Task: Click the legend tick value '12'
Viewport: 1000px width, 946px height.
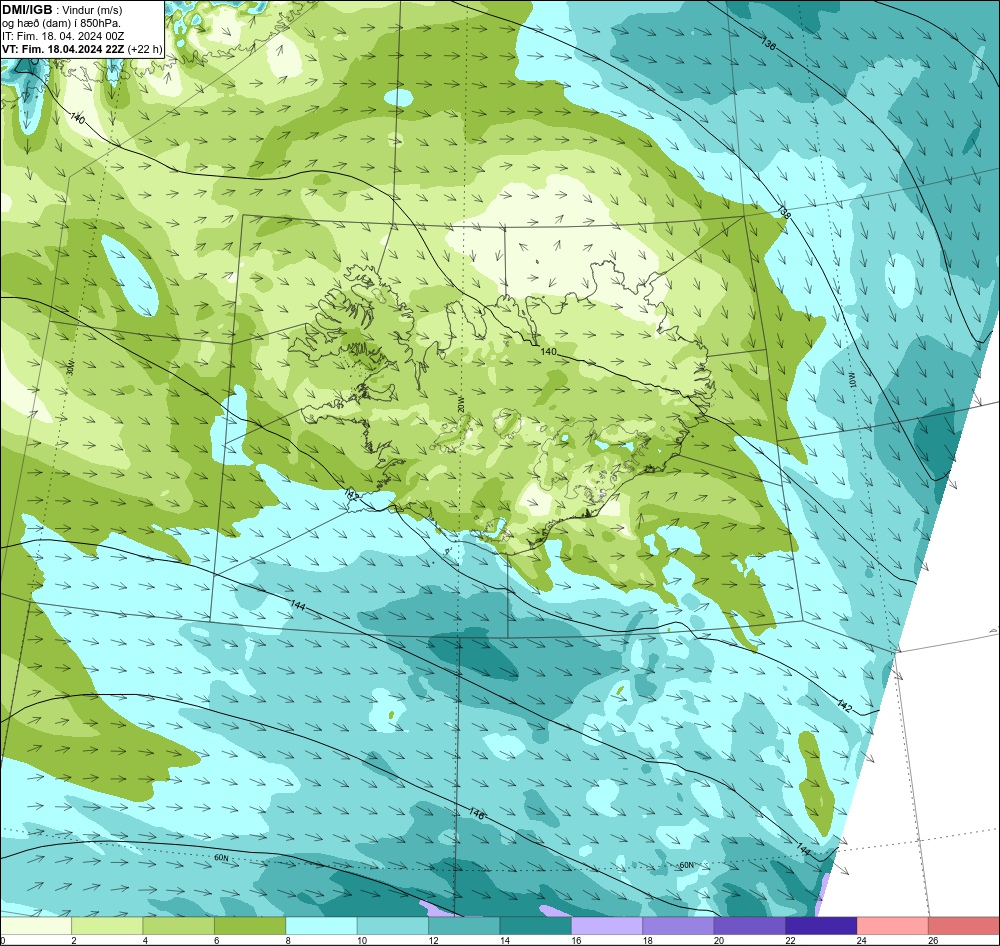Action: (433, 940)
